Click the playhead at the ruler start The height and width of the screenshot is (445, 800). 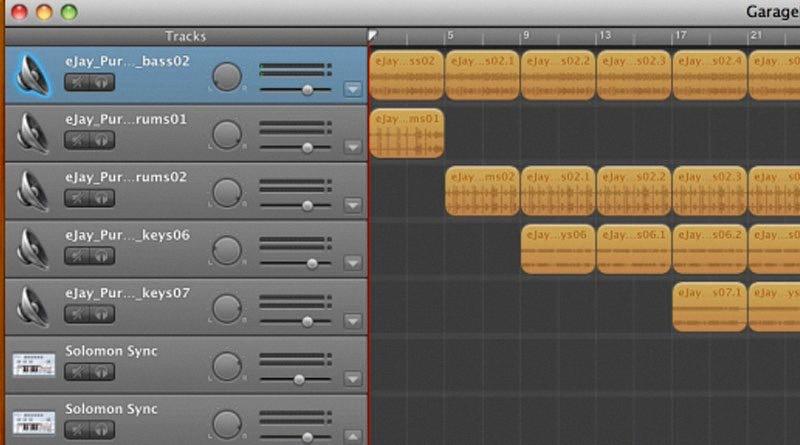click(372, 35)
